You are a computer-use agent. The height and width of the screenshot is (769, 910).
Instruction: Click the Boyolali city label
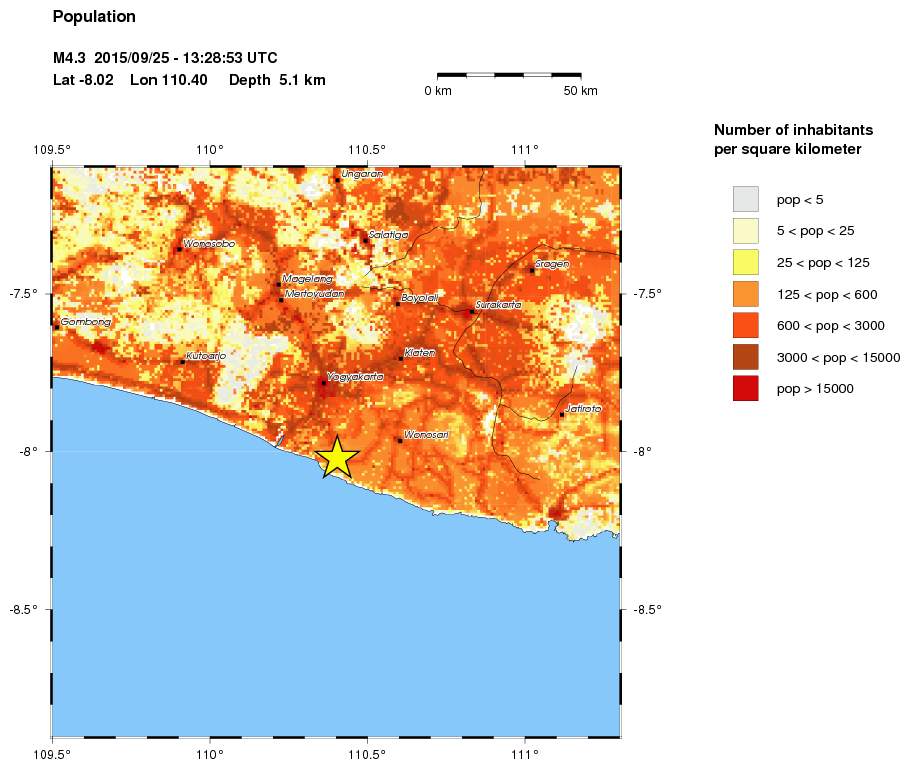420,298
